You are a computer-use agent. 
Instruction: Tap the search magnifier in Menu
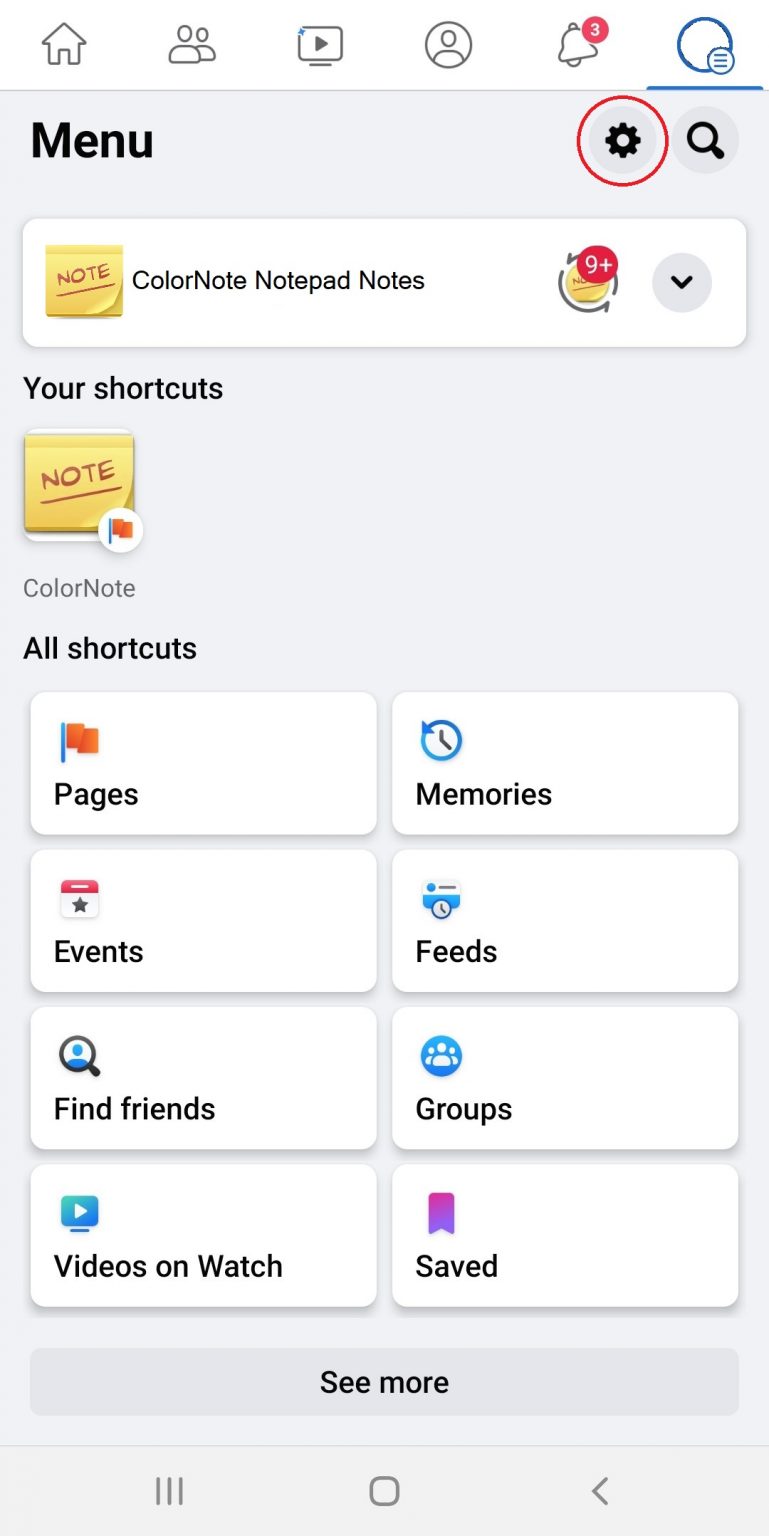705,141
